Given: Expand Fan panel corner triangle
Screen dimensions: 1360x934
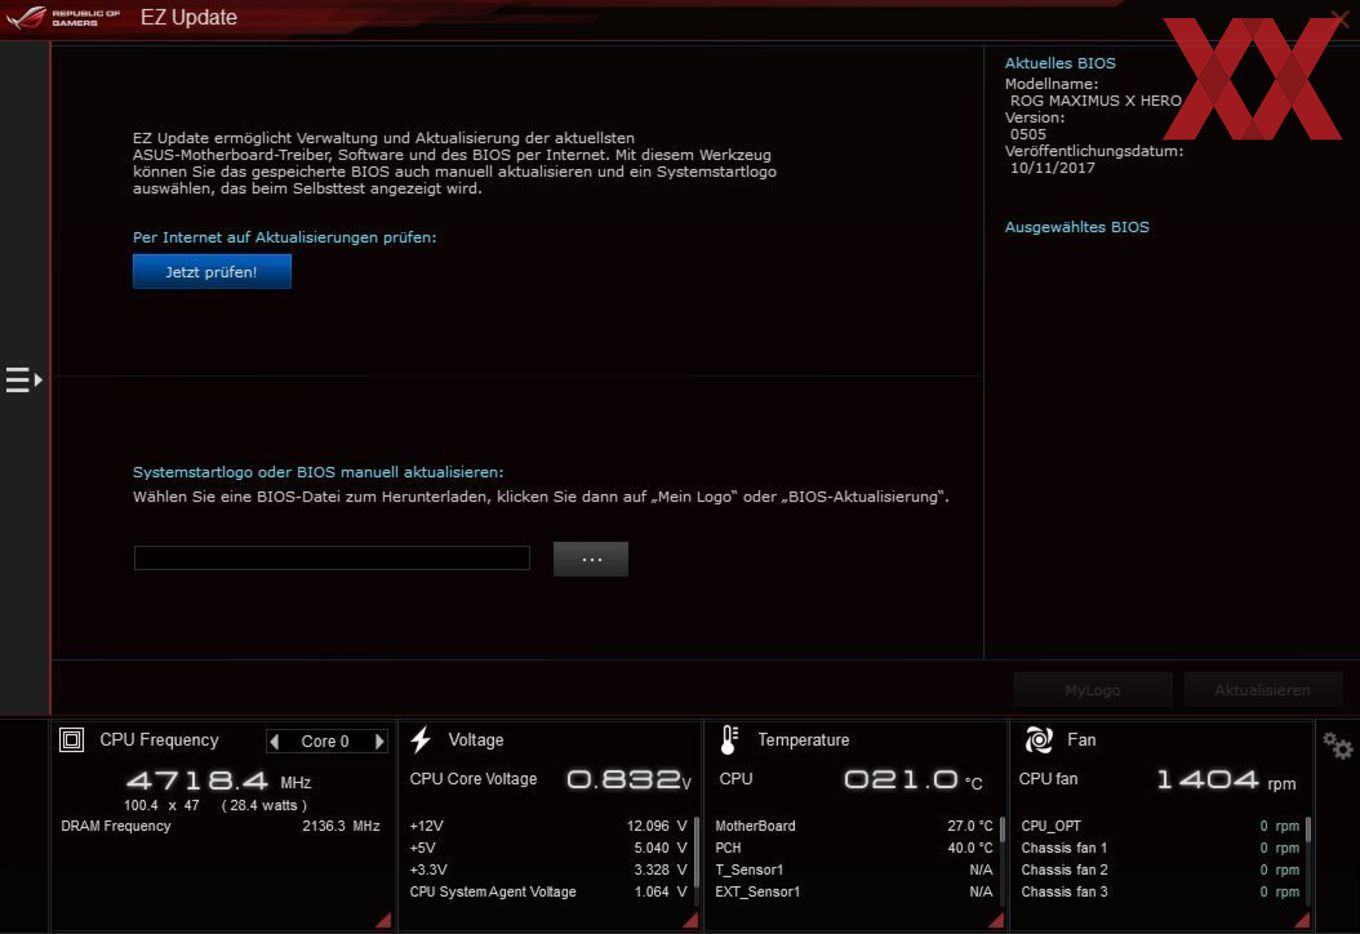Looking at the screenshot, I should pos(1302,920).
